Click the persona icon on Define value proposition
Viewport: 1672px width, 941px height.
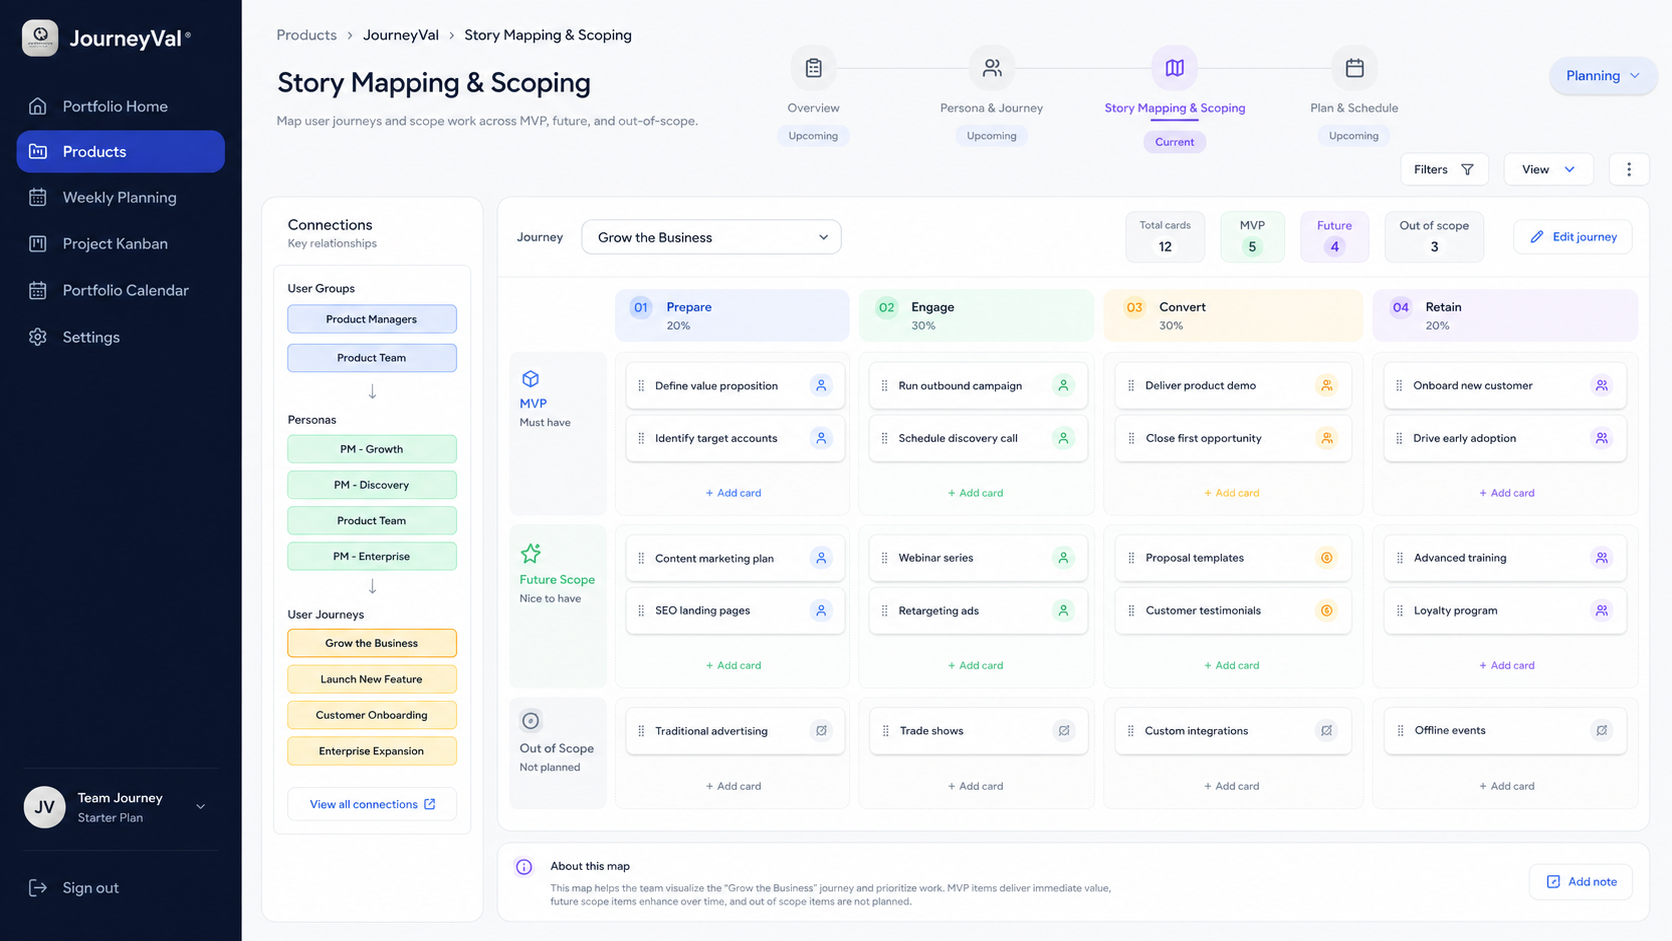[x=821, y=385]
